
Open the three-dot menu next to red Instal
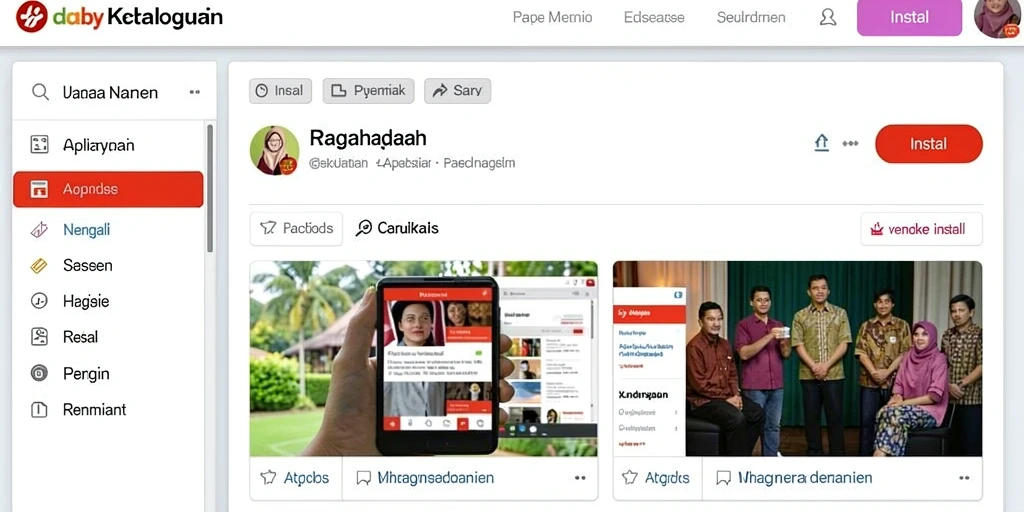(x=850, y=144)
